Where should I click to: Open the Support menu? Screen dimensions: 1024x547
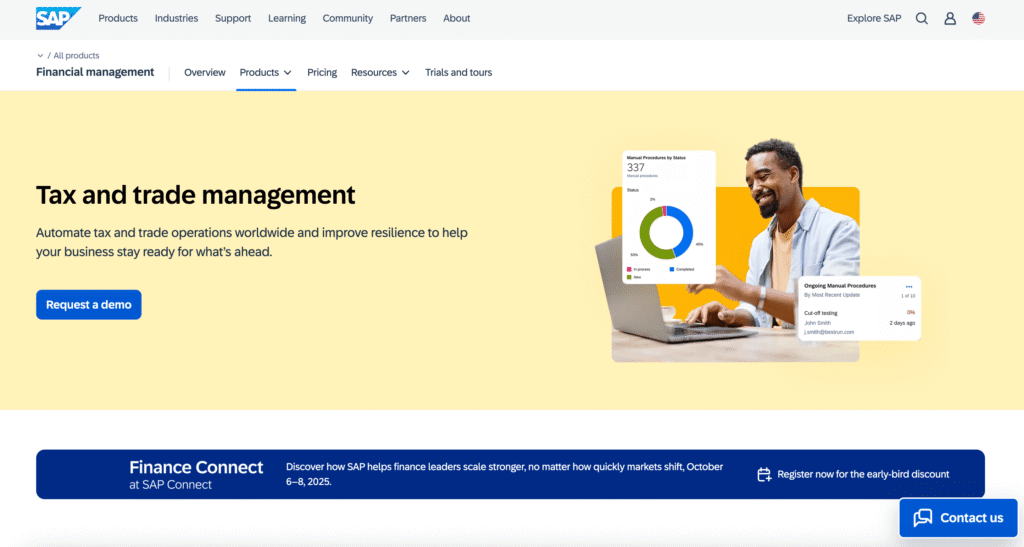[x=233, y=18]
